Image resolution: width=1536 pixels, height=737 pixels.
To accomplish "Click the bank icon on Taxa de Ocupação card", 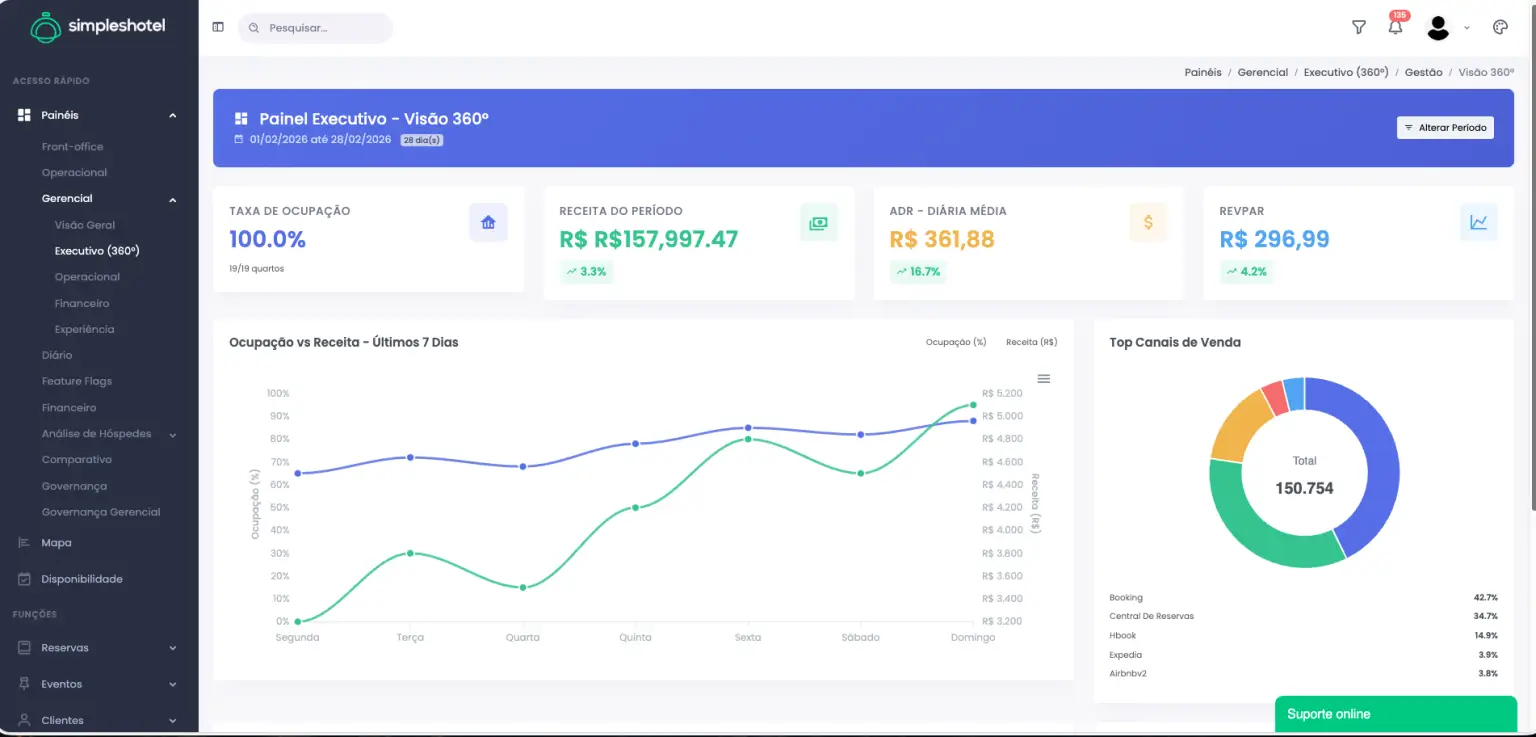I will point(488,222).
